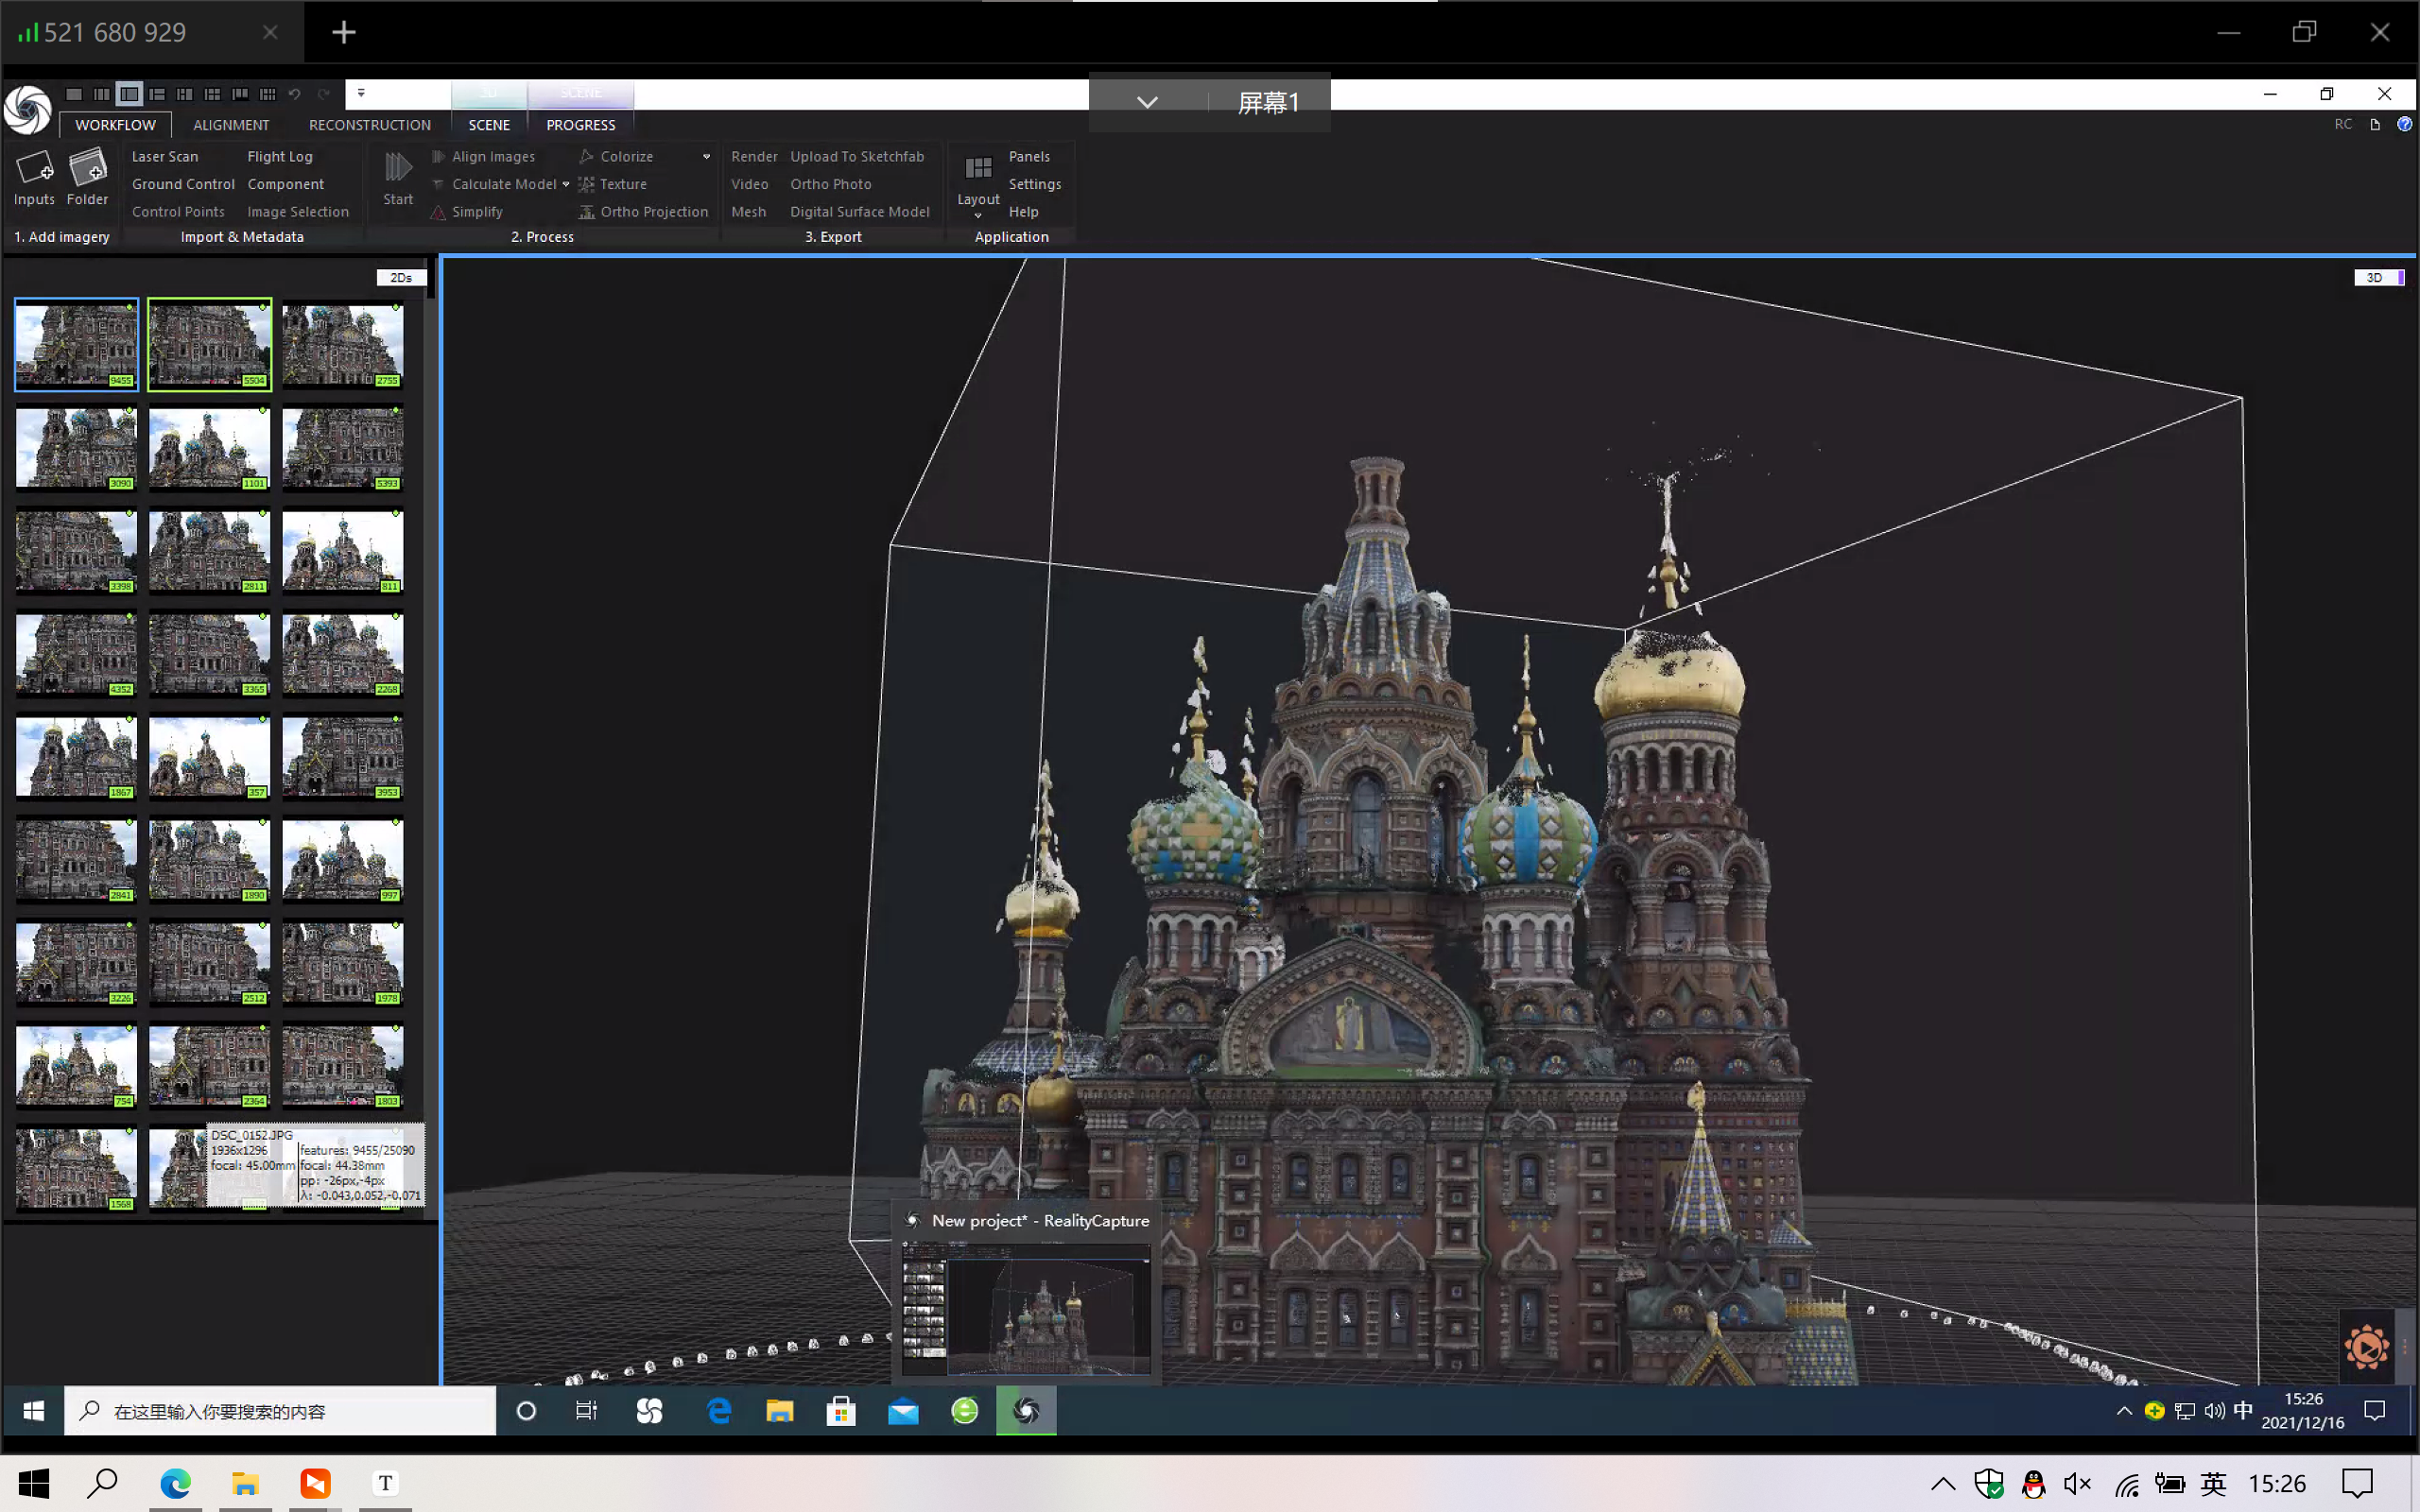
Task: Open Mail app in remote taskbar
Action: click(x=903, y=1411)
